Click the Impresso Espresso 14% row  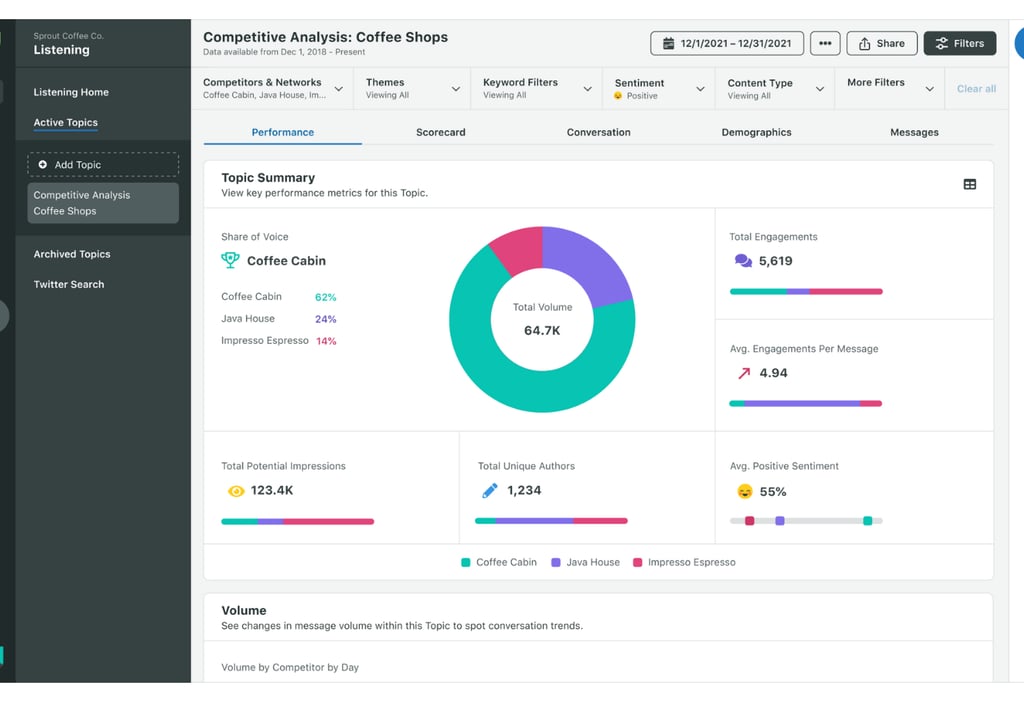[x=279, y=341]
